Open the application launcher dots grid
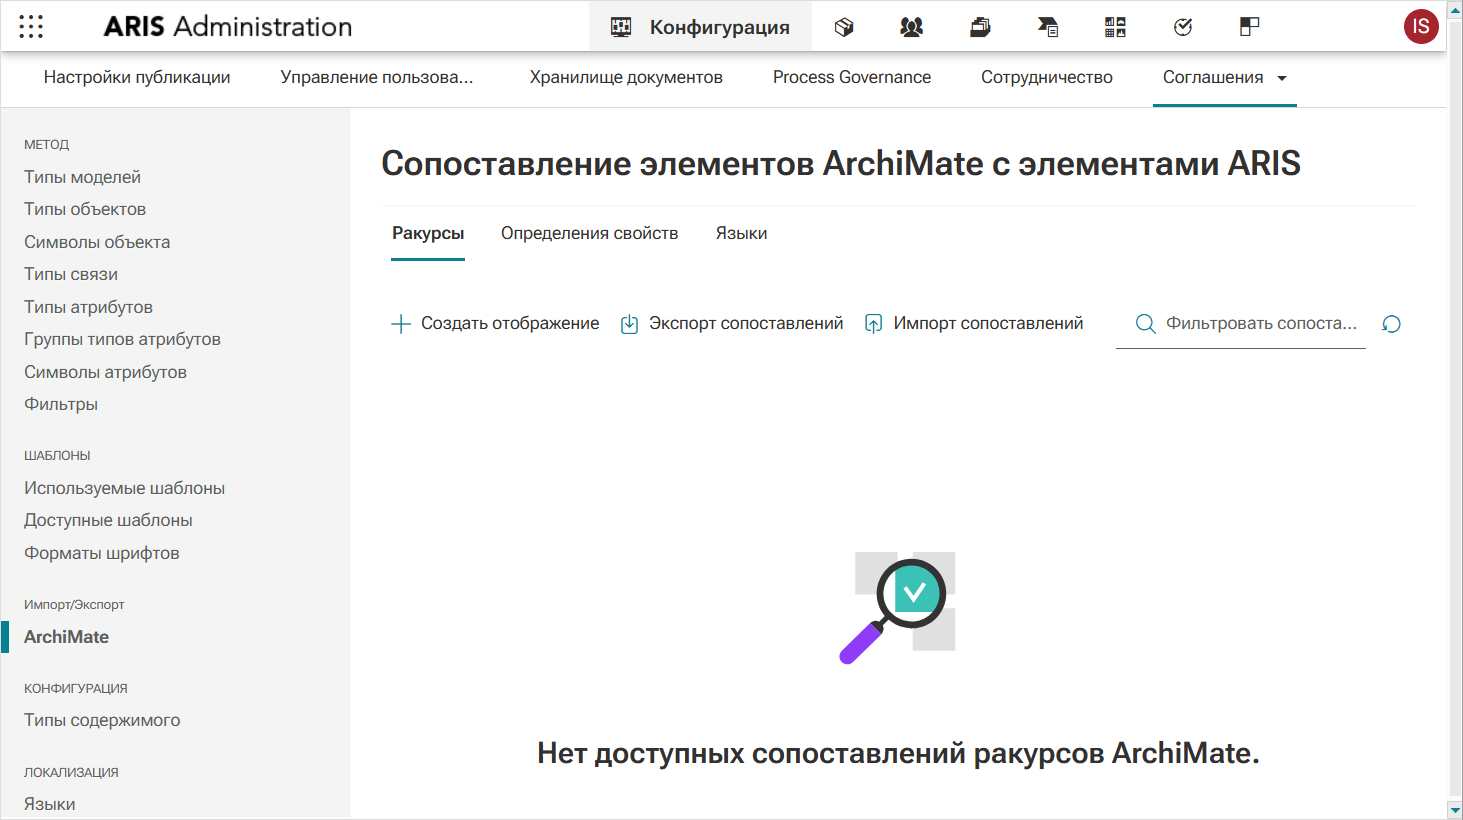 (x=31, y=27)
